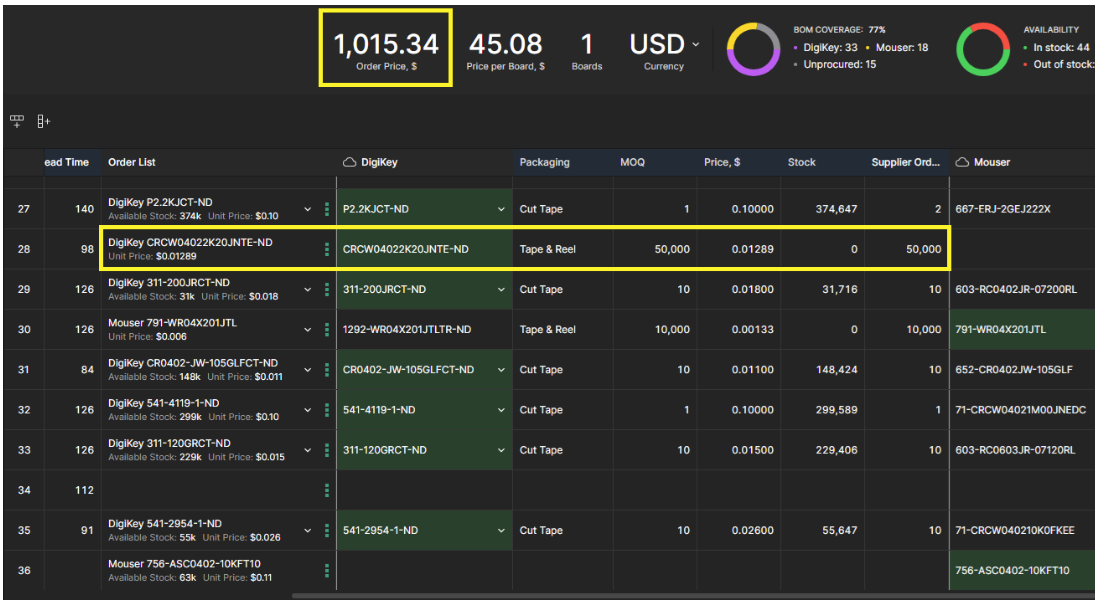
Task: Click the add row icon in toolbar
Action: click(17, 121)
